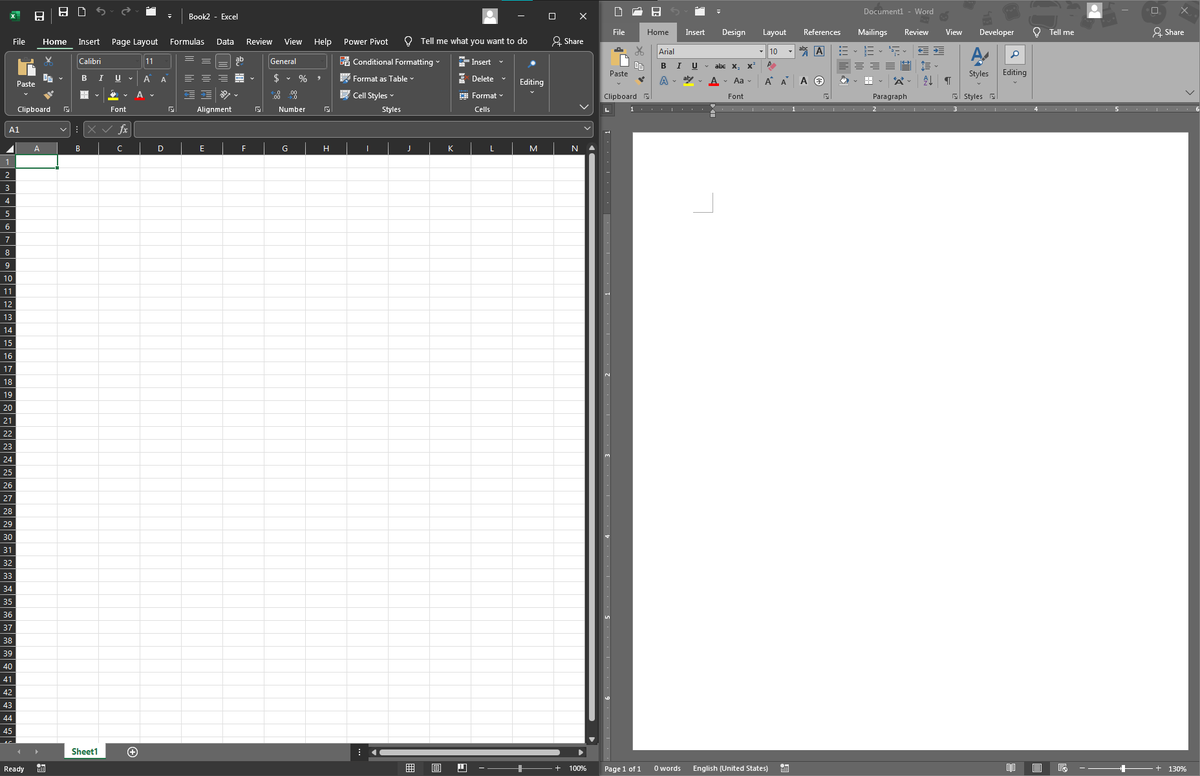Click Word Text Effects outlined A icon
1200x776 pixels.
(x=663, y=81)
